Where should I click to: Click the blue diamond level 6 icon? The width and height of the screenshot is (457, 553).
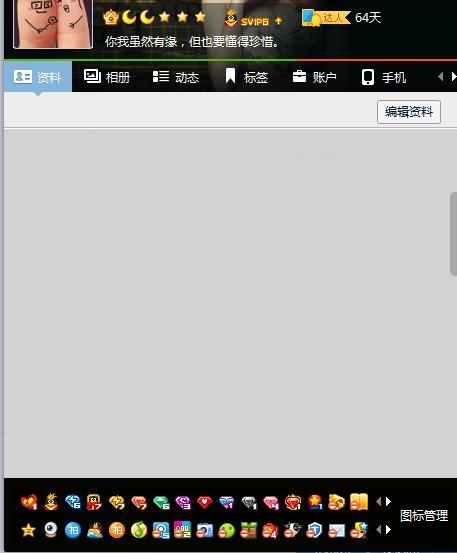pyautogui.click(x=73, y=502)
